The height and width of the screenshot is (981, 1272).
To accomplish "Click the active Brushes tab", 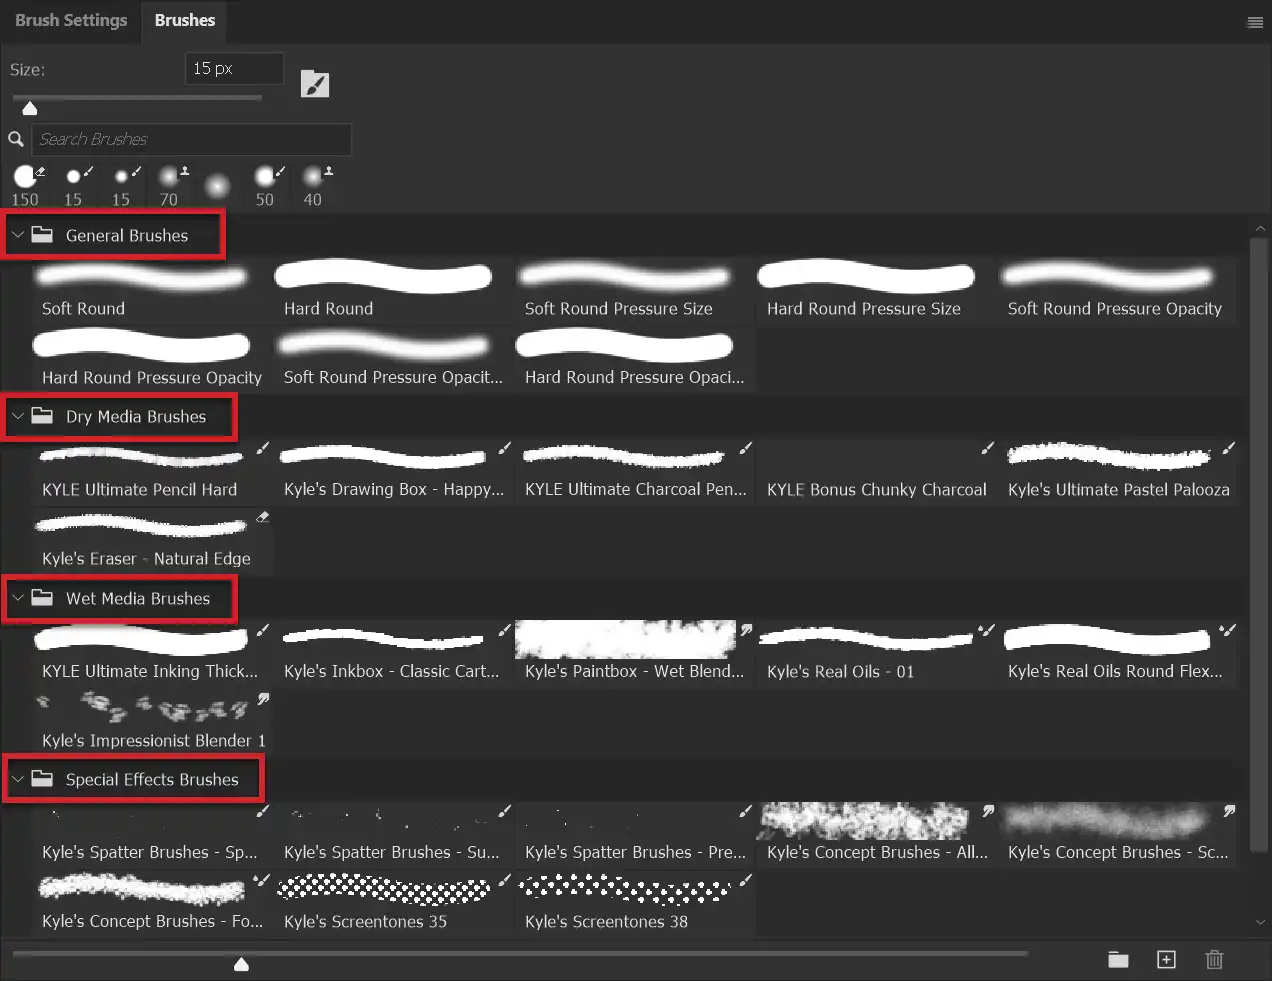I will pos(184,20).
